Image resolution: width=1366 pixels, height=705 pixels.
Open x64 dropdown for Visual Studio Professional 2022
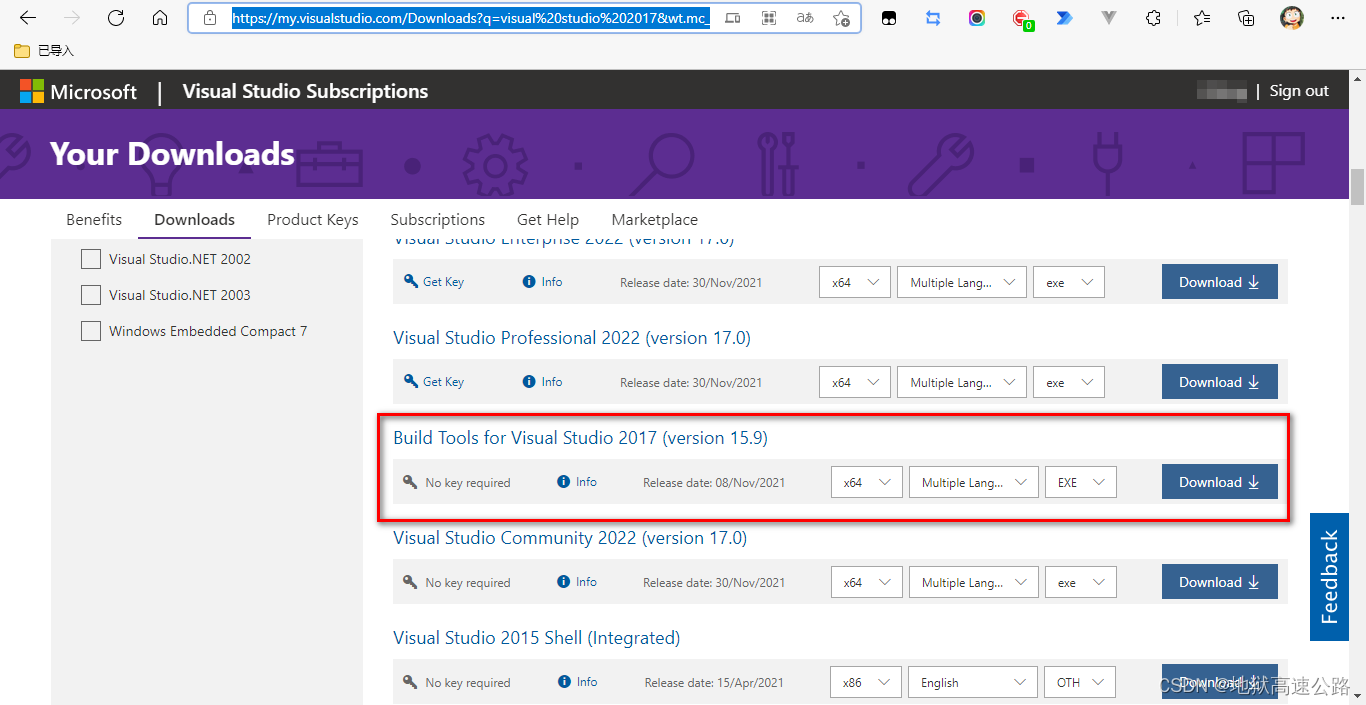tap(854, 382)
